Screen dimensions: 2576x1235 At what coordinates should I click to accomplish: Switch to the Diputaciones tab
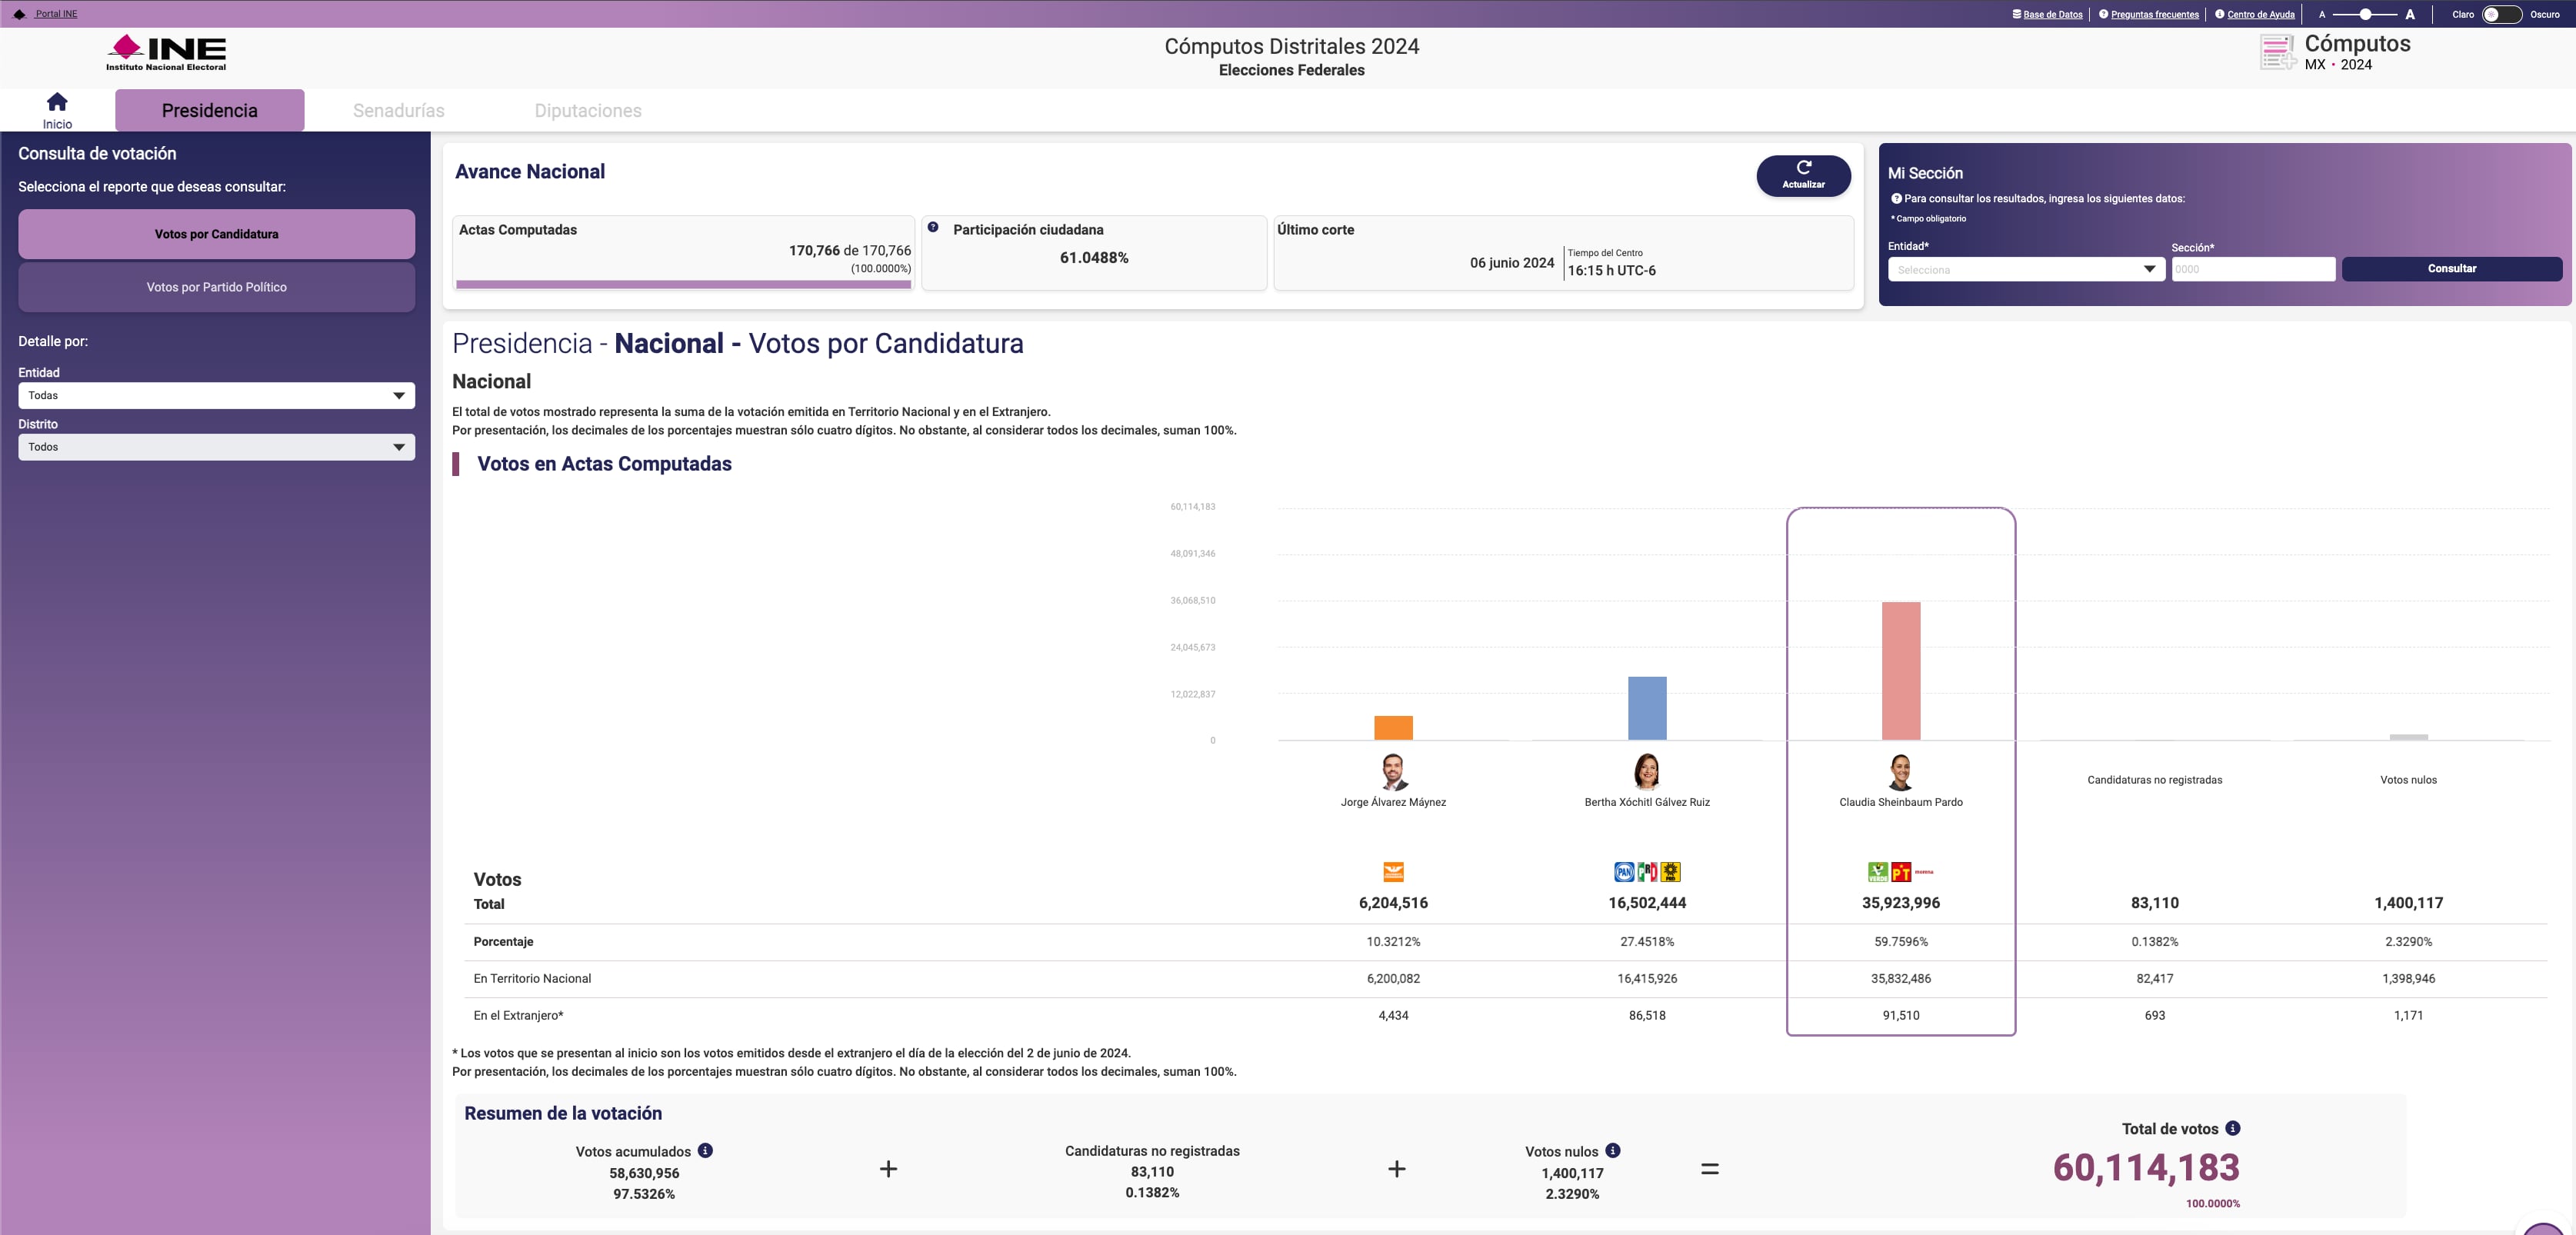click(x=588, y=110)
